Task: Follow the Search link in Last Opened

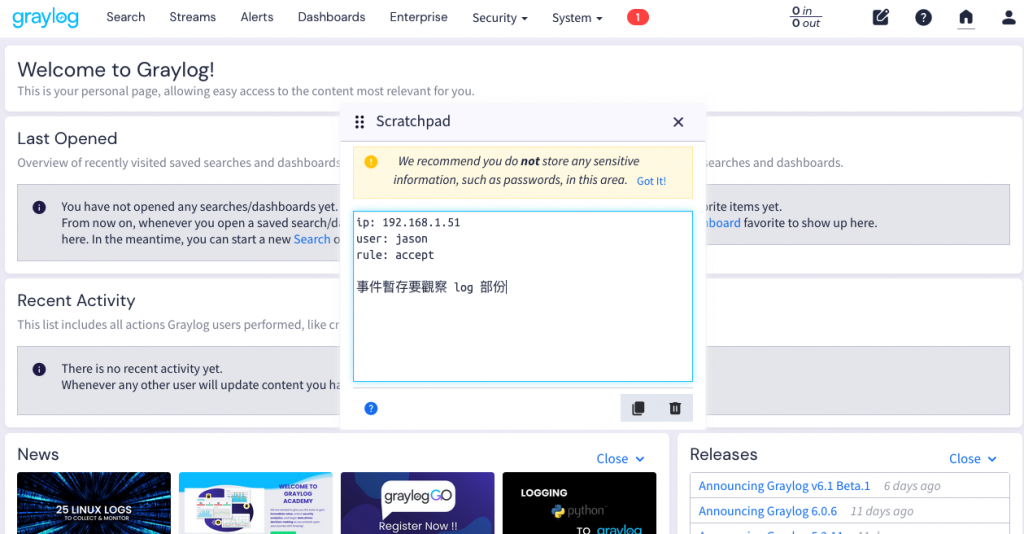Action: 312,239
